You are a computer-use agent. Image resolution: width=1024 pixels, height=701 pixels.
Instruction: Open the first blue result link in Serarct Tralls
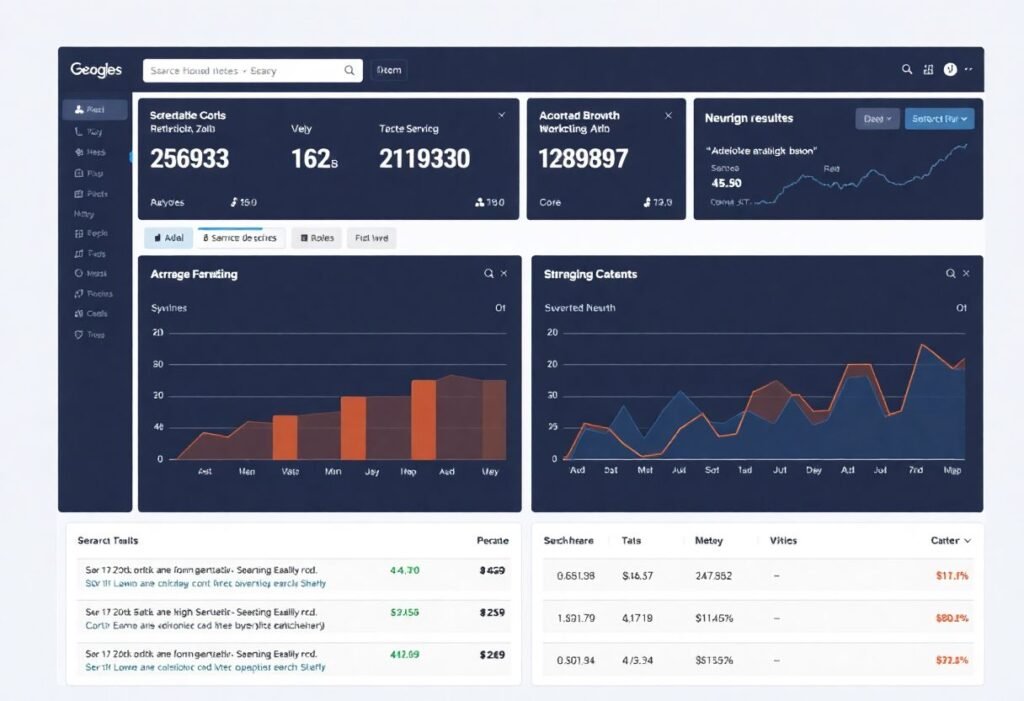(x=205, y=583)
